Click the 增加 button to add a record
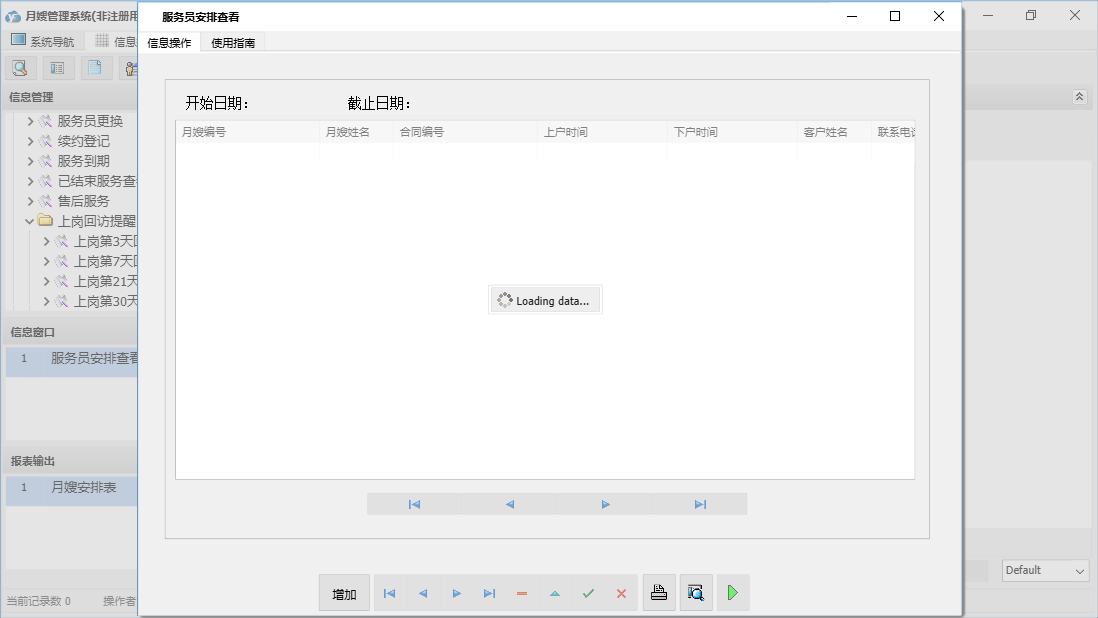 click(x=343, y=592)
